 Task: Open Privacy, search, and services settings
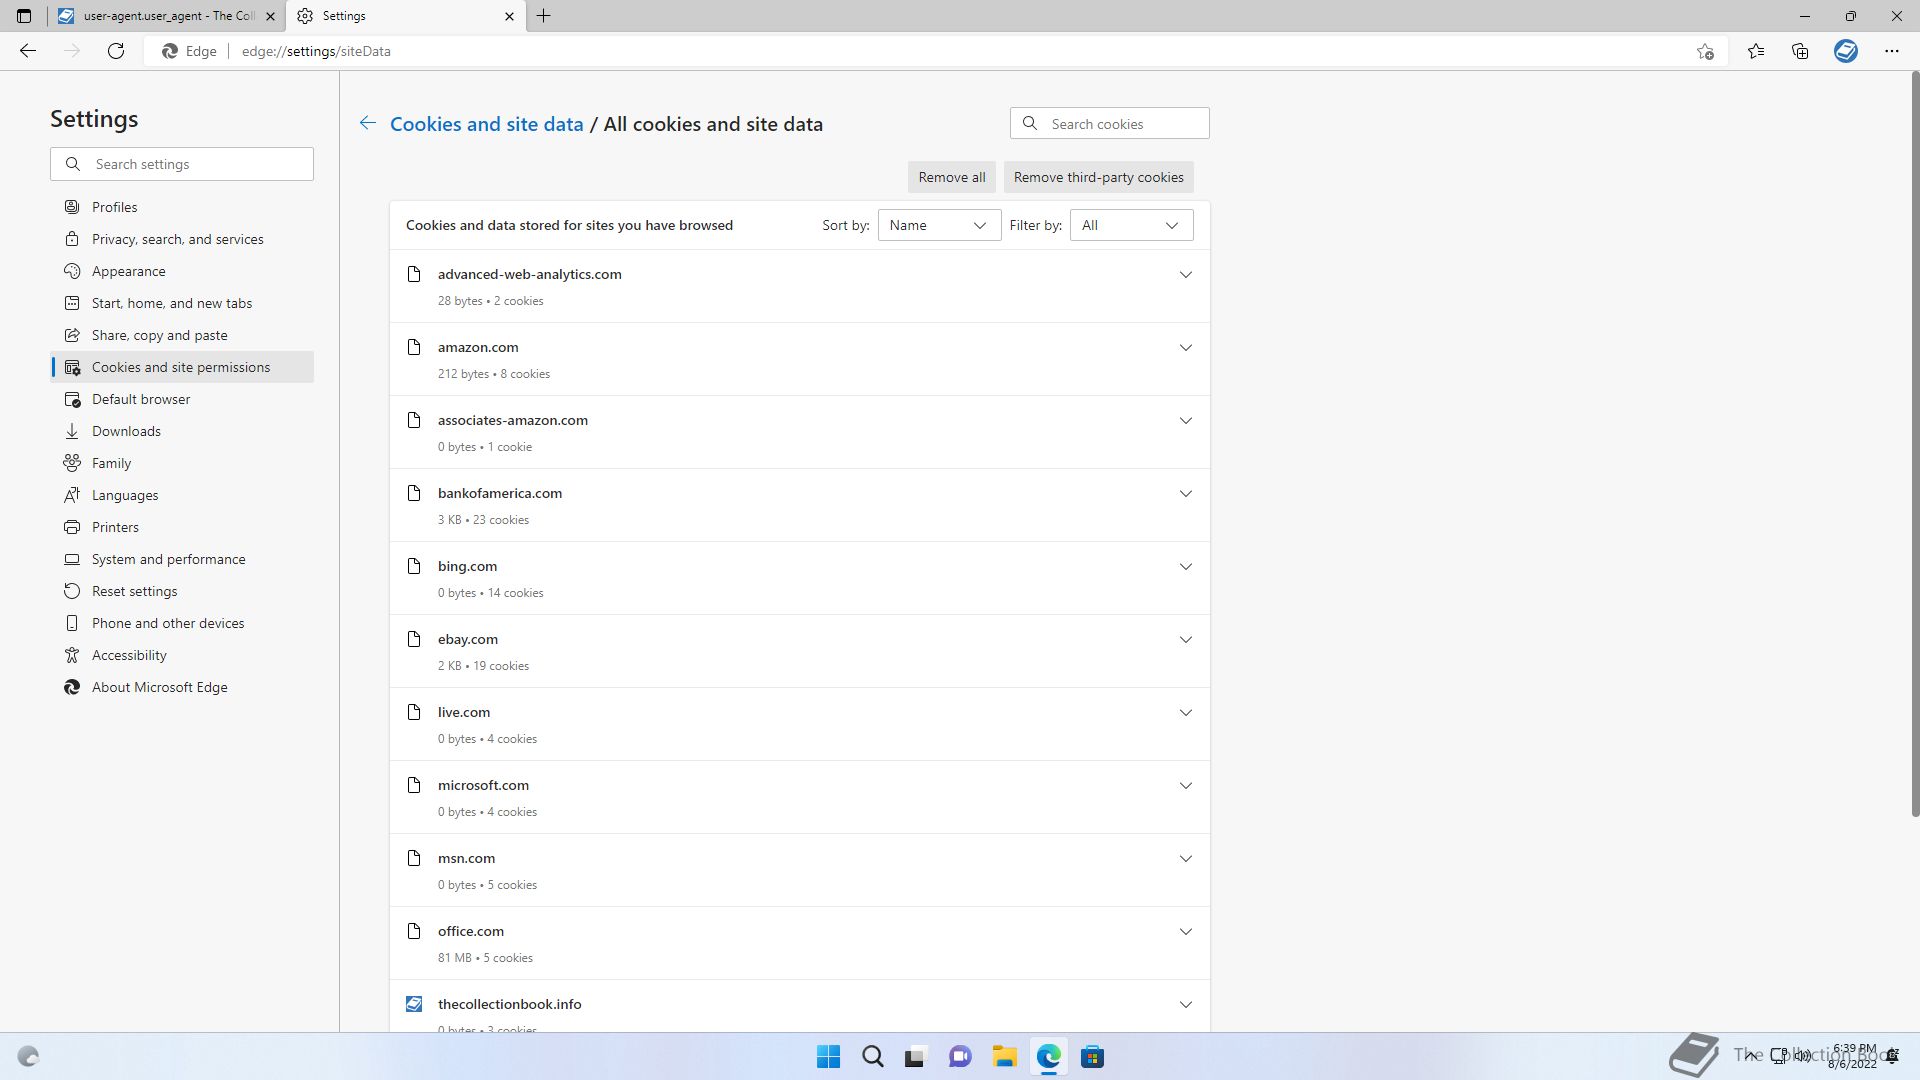182,239
